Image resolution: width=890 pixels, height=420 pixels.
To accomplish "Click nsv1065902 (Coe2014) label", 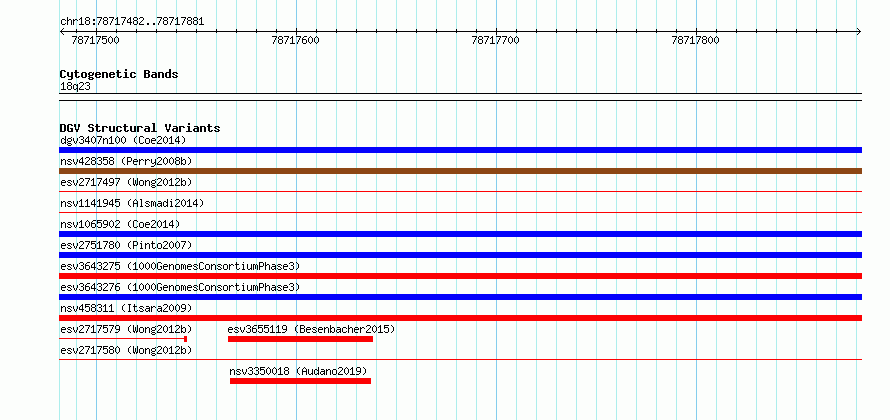I will point(120,224).
